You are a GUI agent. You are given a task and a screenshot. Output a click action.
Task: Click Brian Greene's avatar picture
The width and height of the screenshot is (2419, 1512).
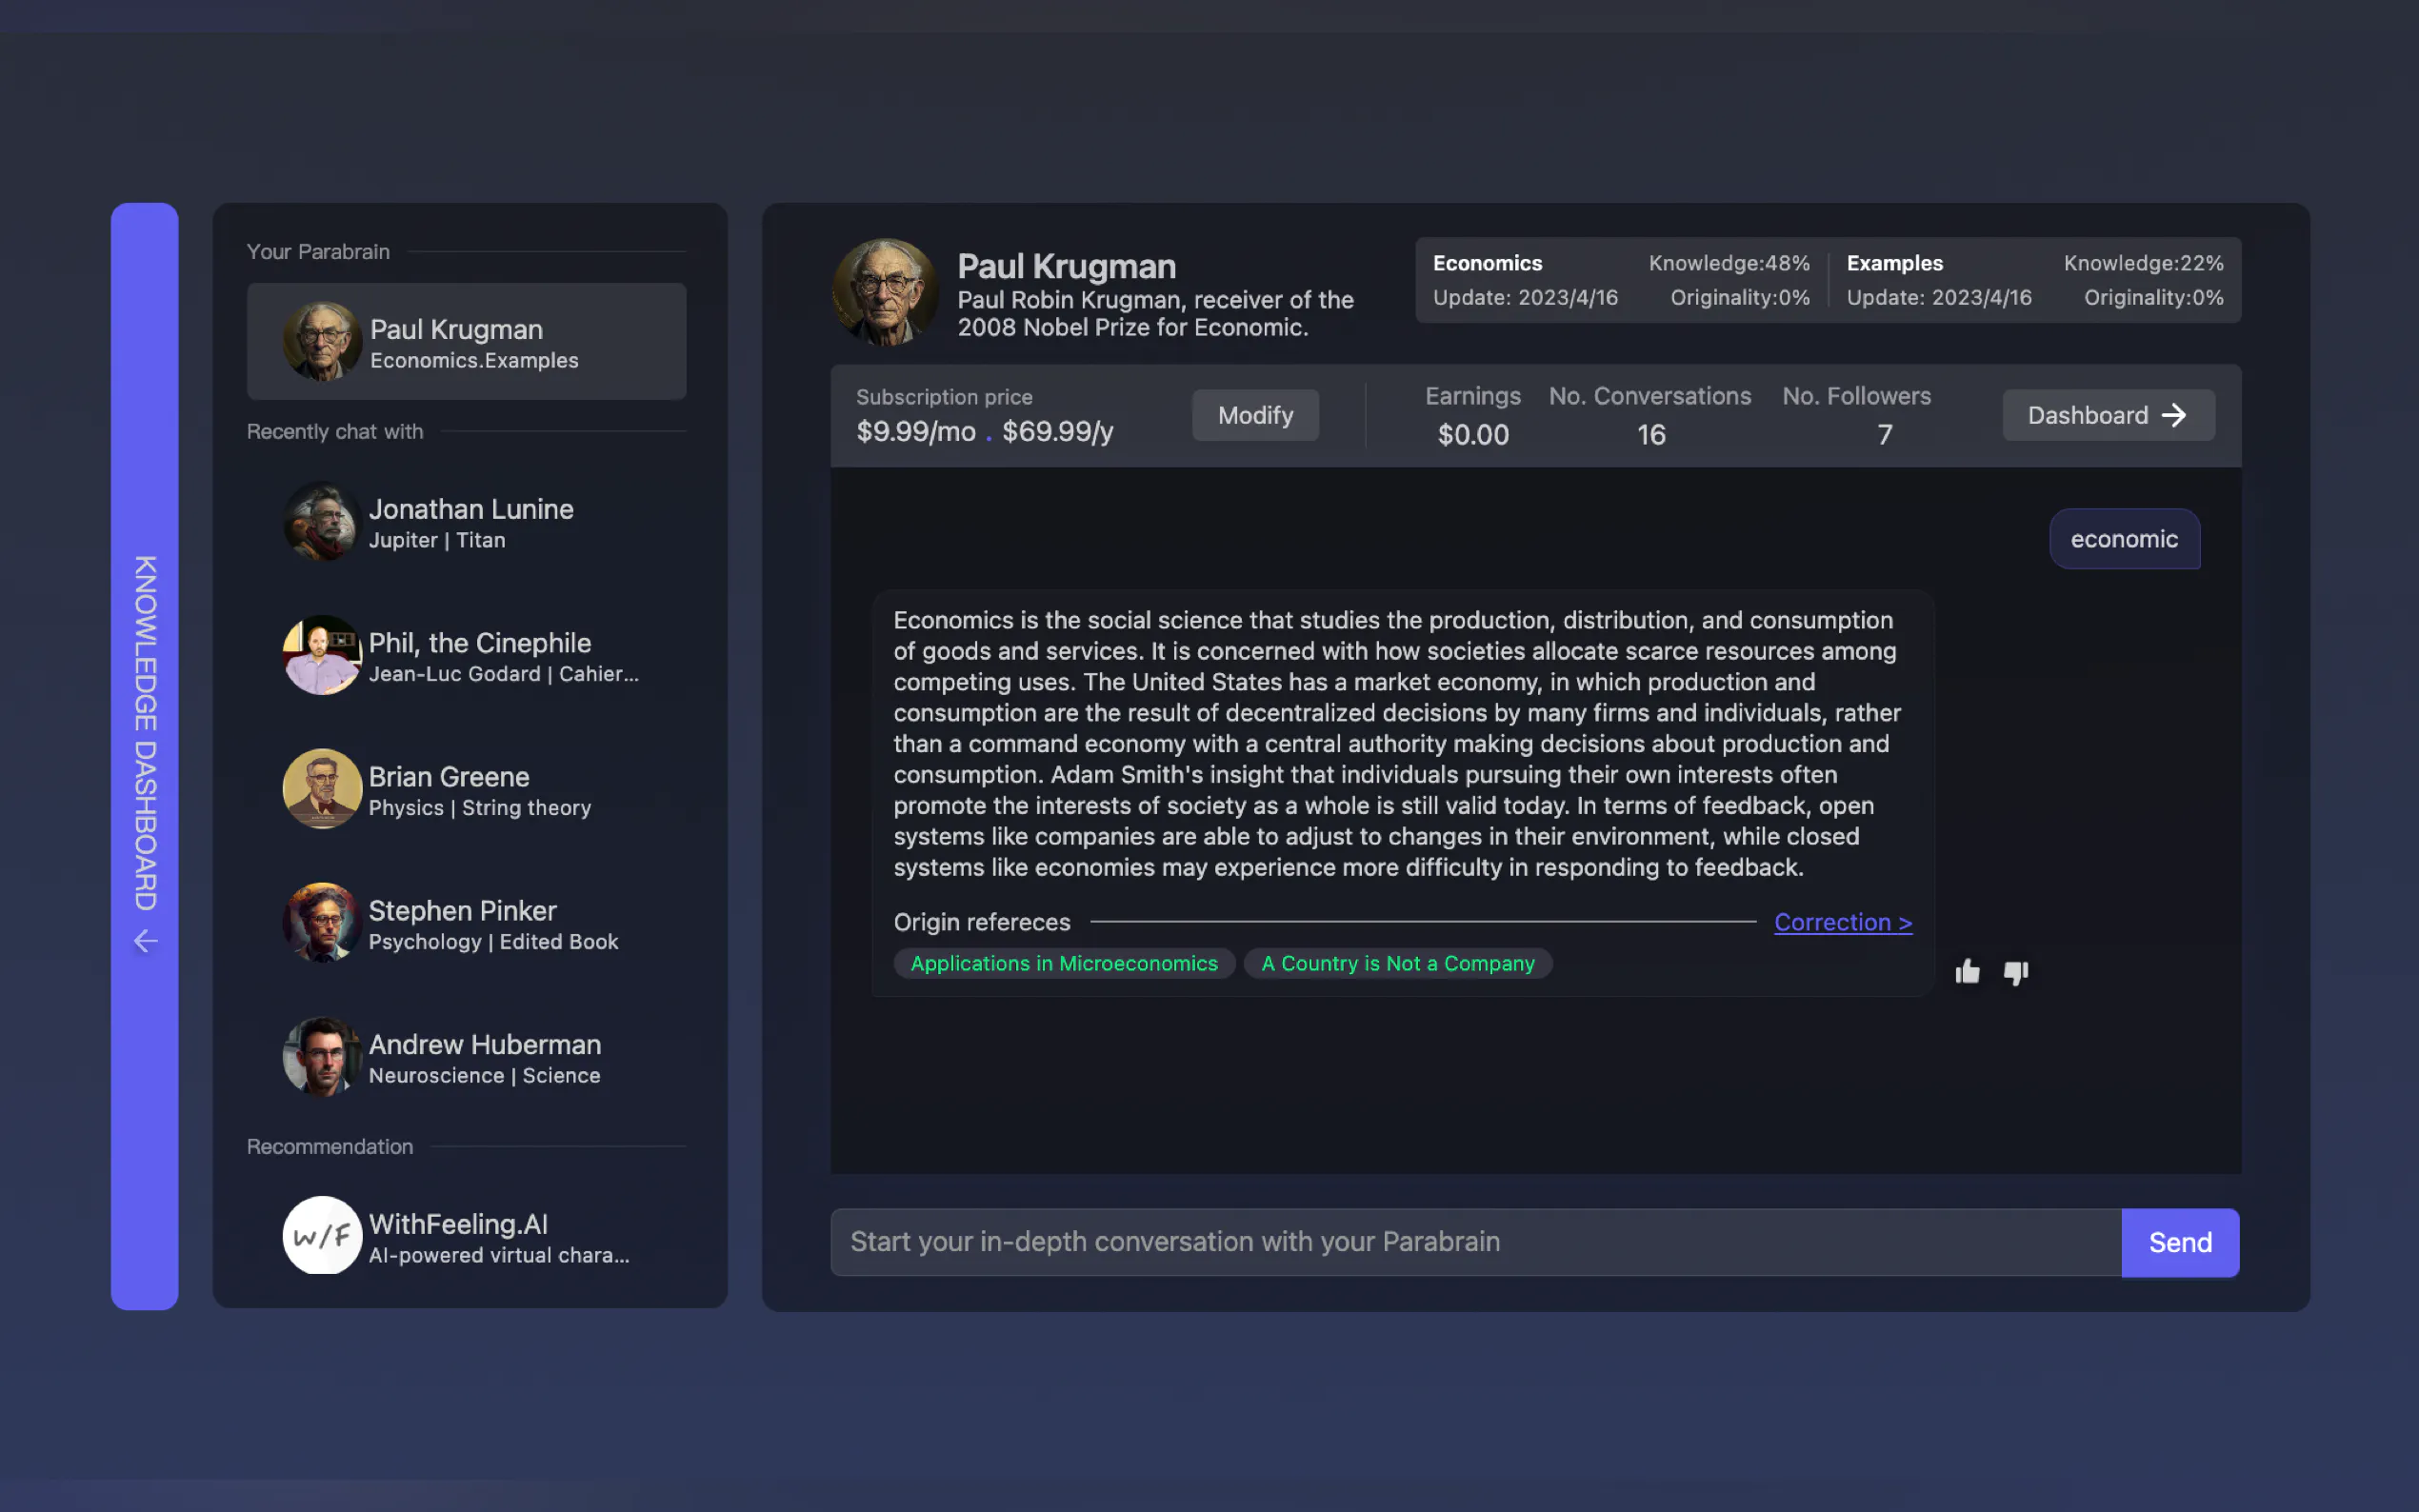322,789
